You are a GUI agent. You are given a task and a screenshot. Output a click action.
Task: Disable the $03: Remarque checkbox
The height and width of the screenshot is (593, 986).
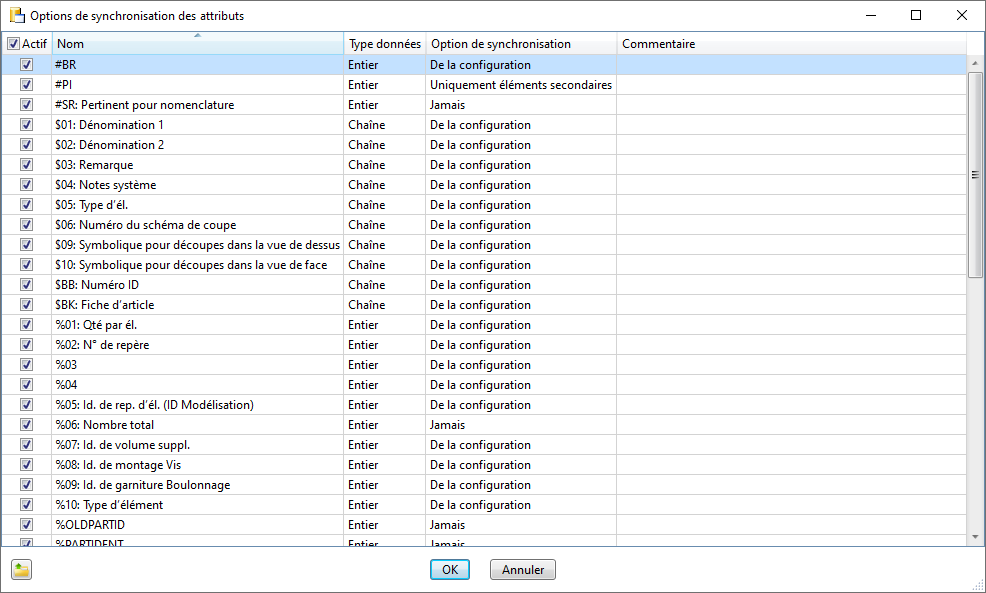pyautogui.click(x=27, y=165)
